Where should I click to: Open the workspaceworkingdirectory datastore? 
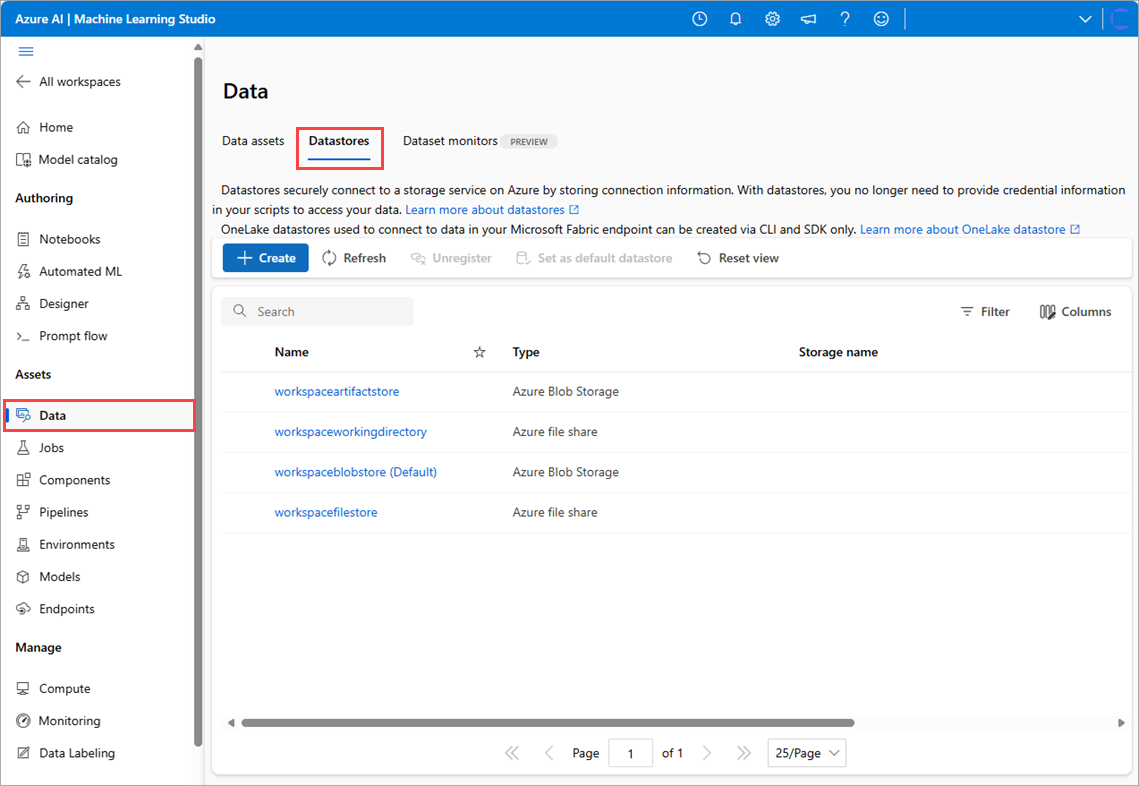(x=351, y=432)
